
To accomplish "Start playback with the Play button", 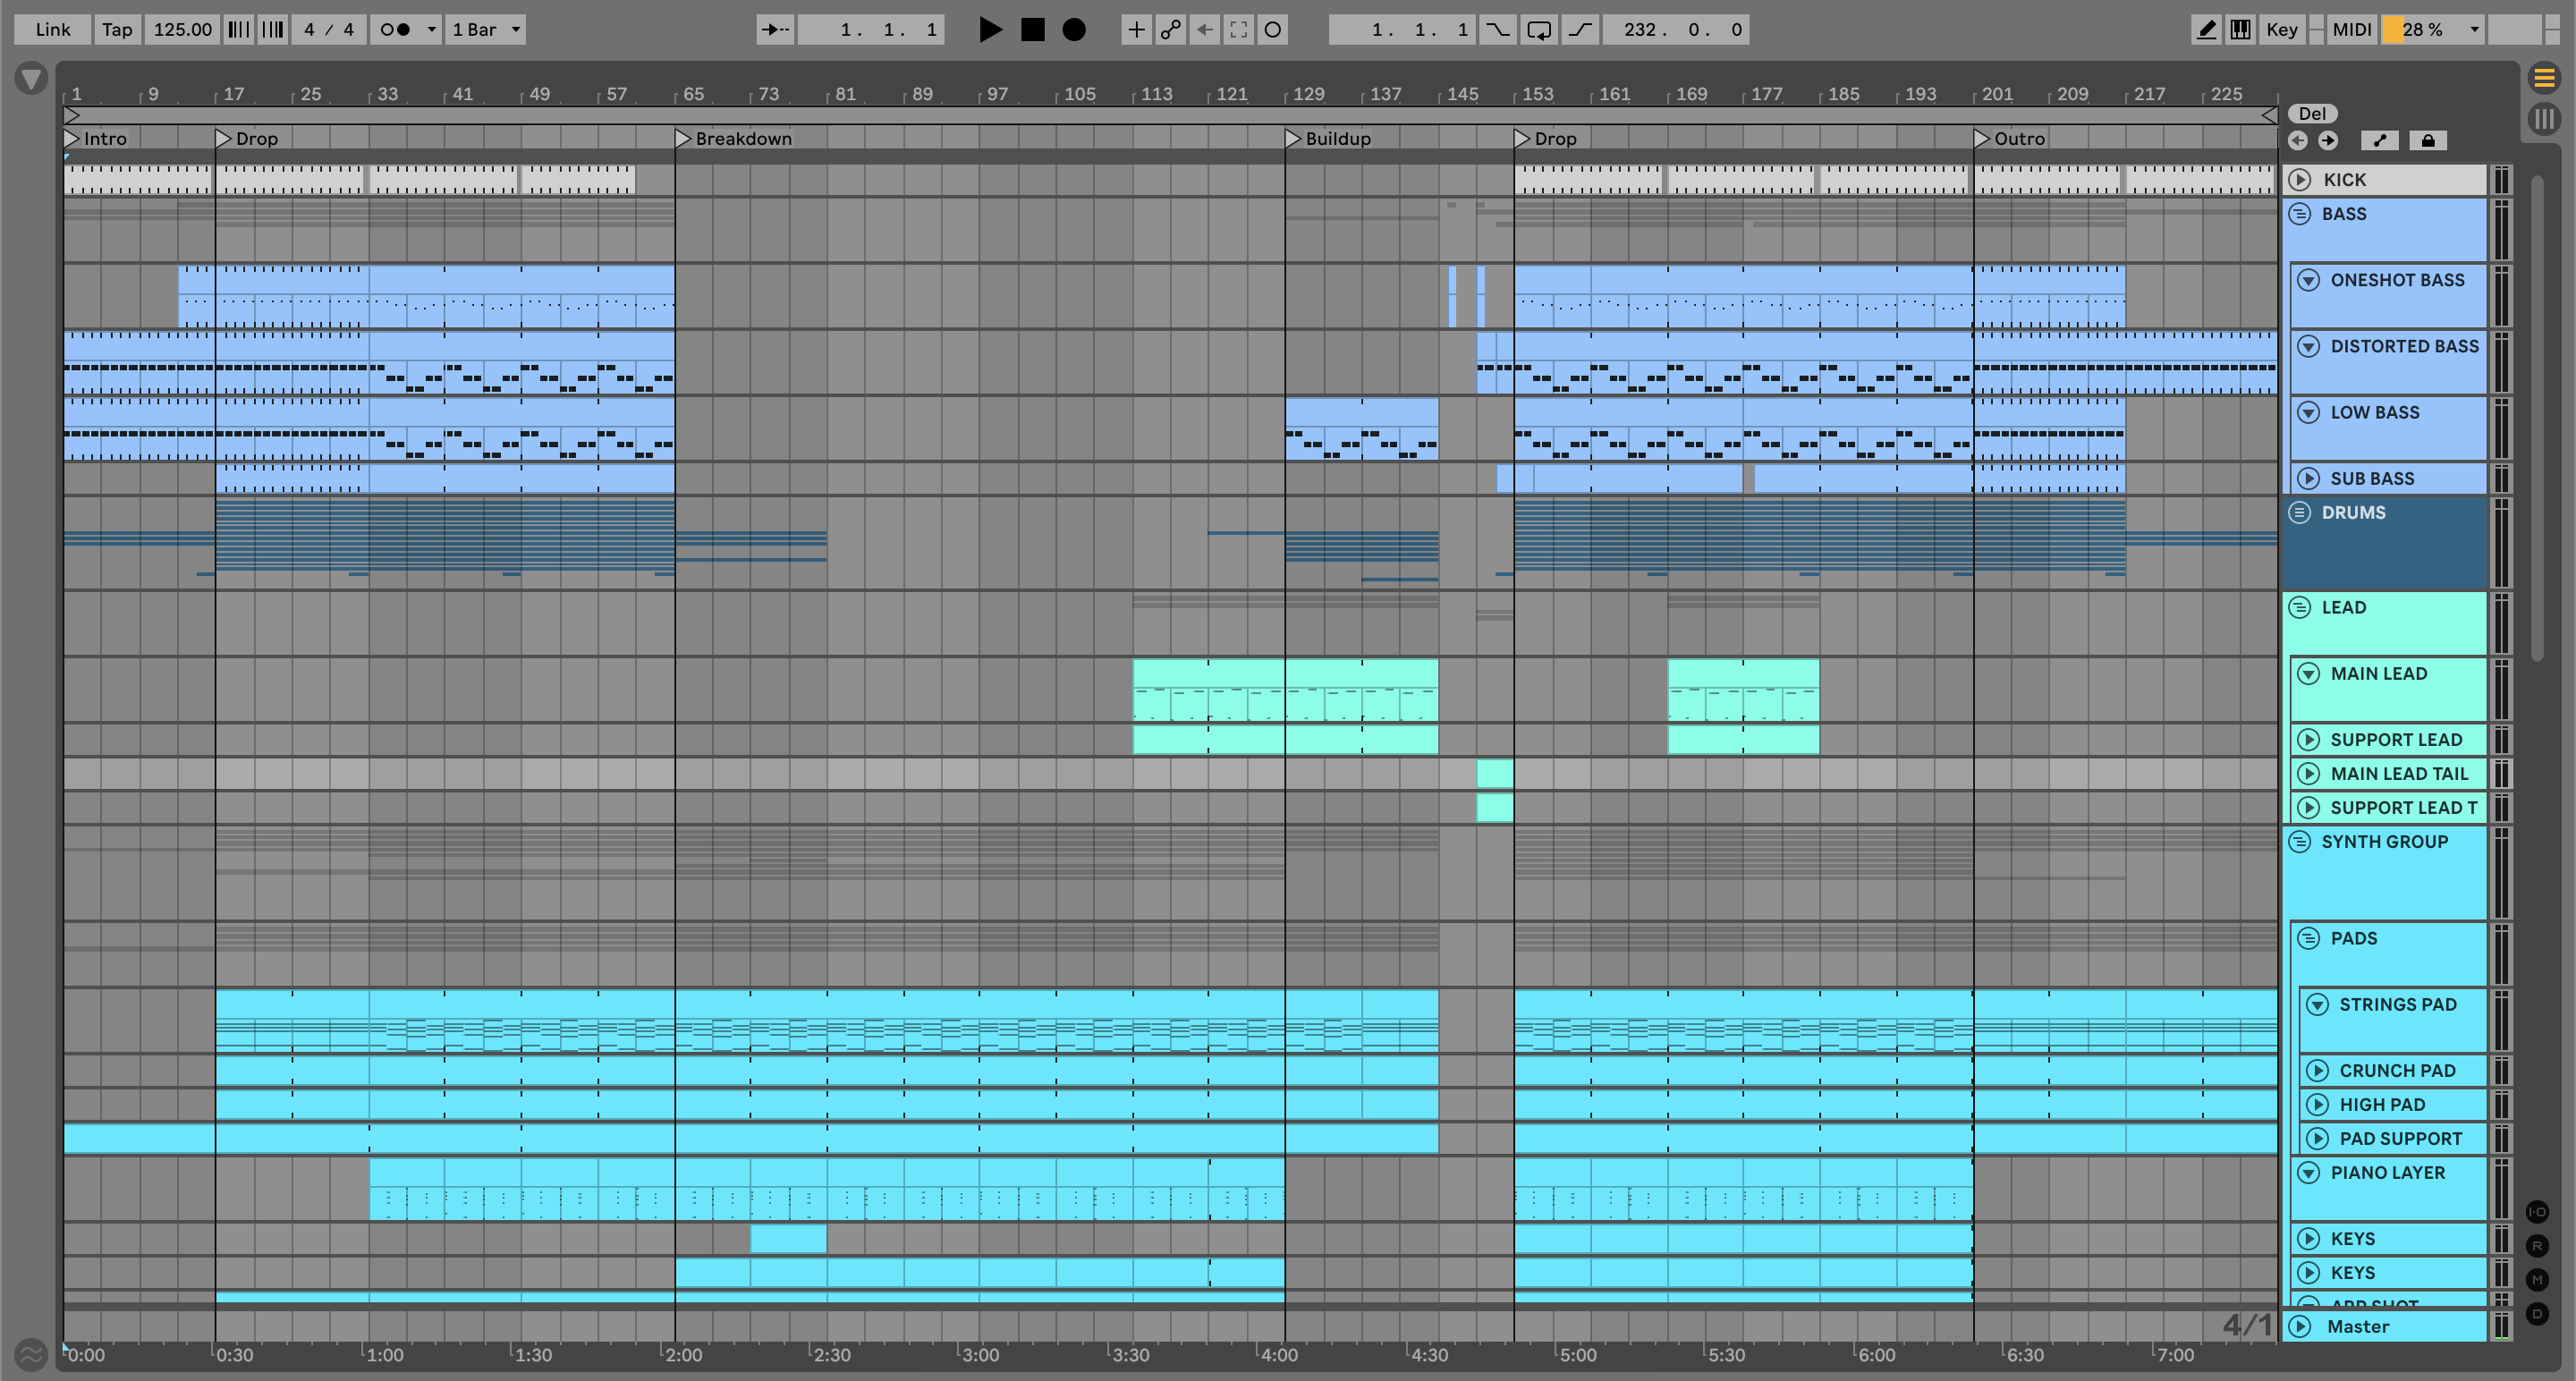I will pos(990,29).
